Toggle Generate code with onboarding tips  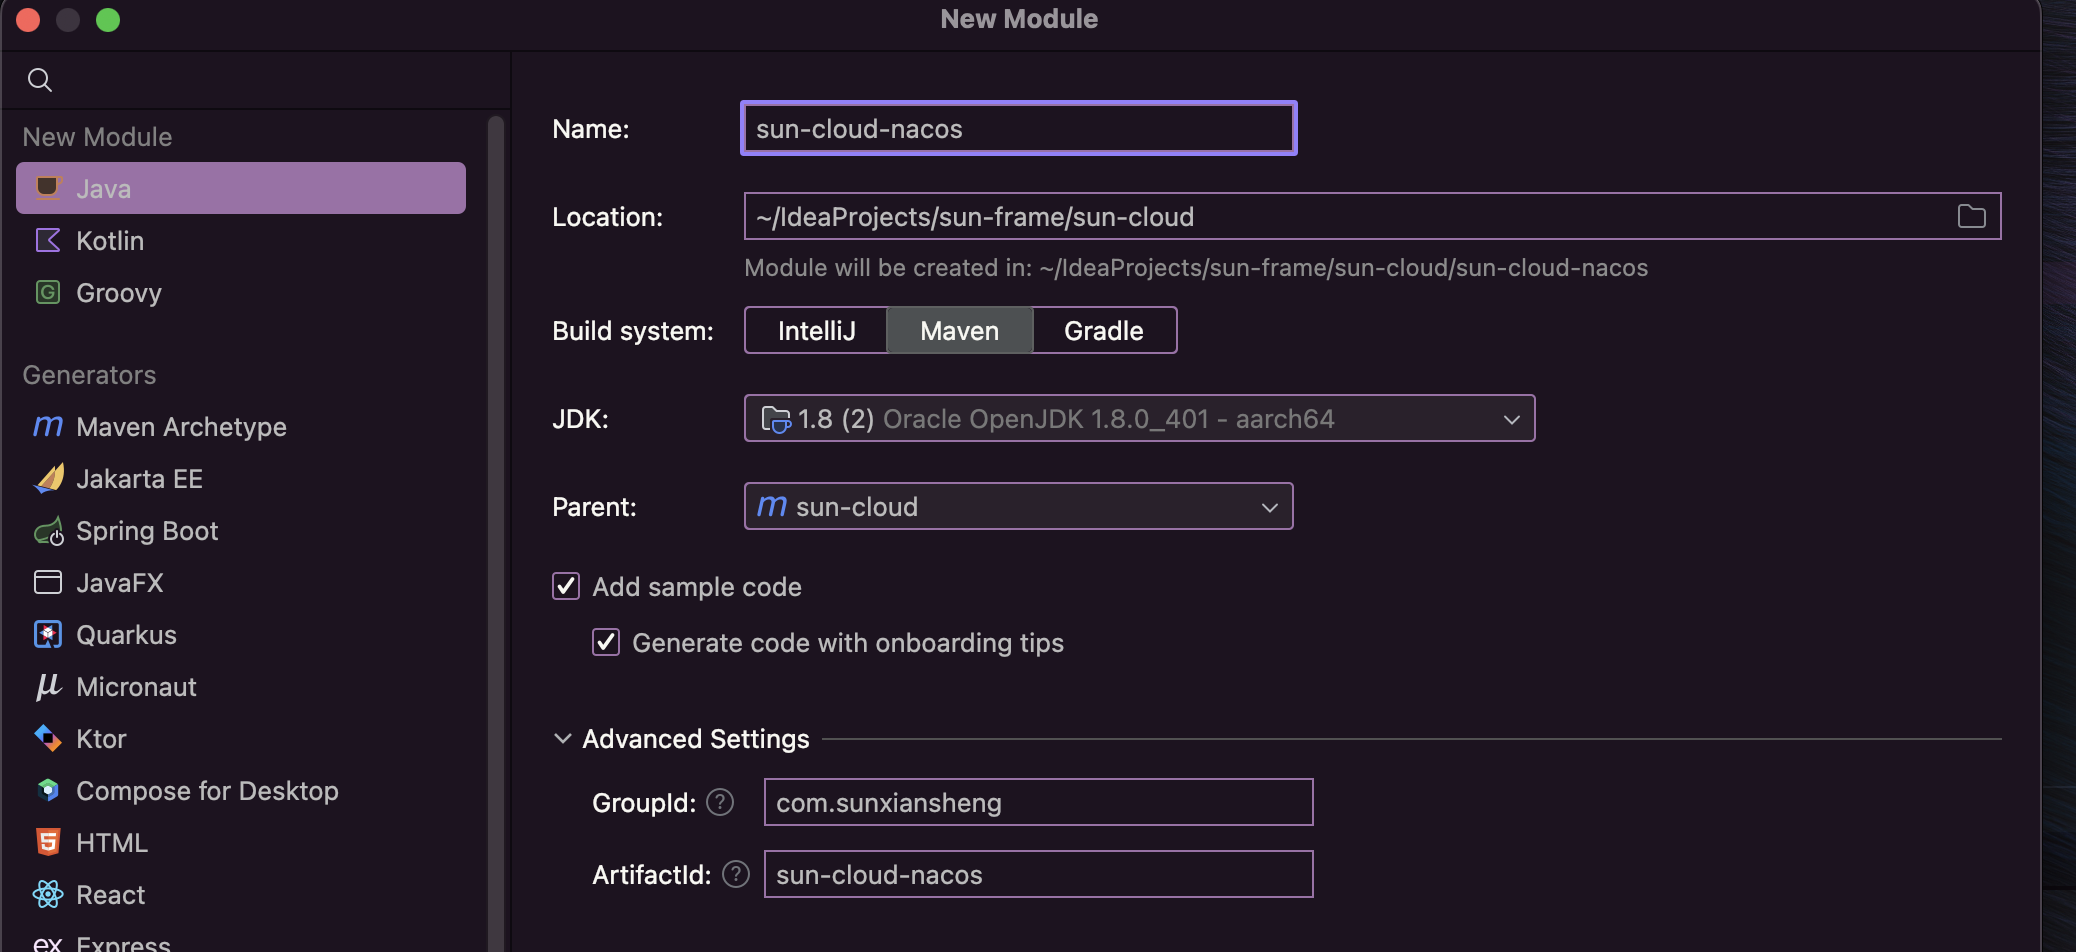[606, 642]
